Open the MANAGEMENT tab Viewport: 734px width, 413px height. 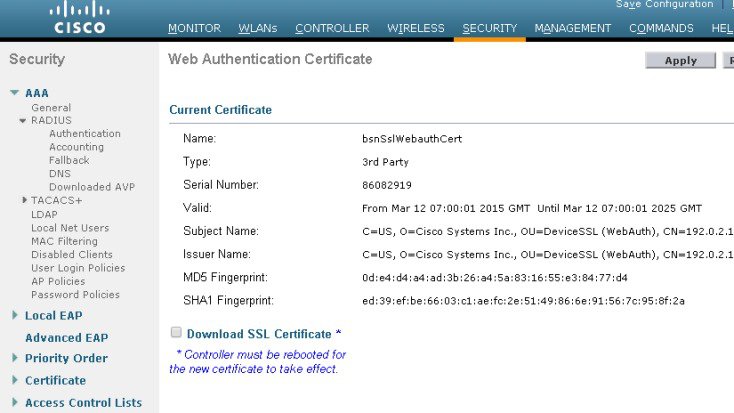pyautogui.click(x=573, y=28)
